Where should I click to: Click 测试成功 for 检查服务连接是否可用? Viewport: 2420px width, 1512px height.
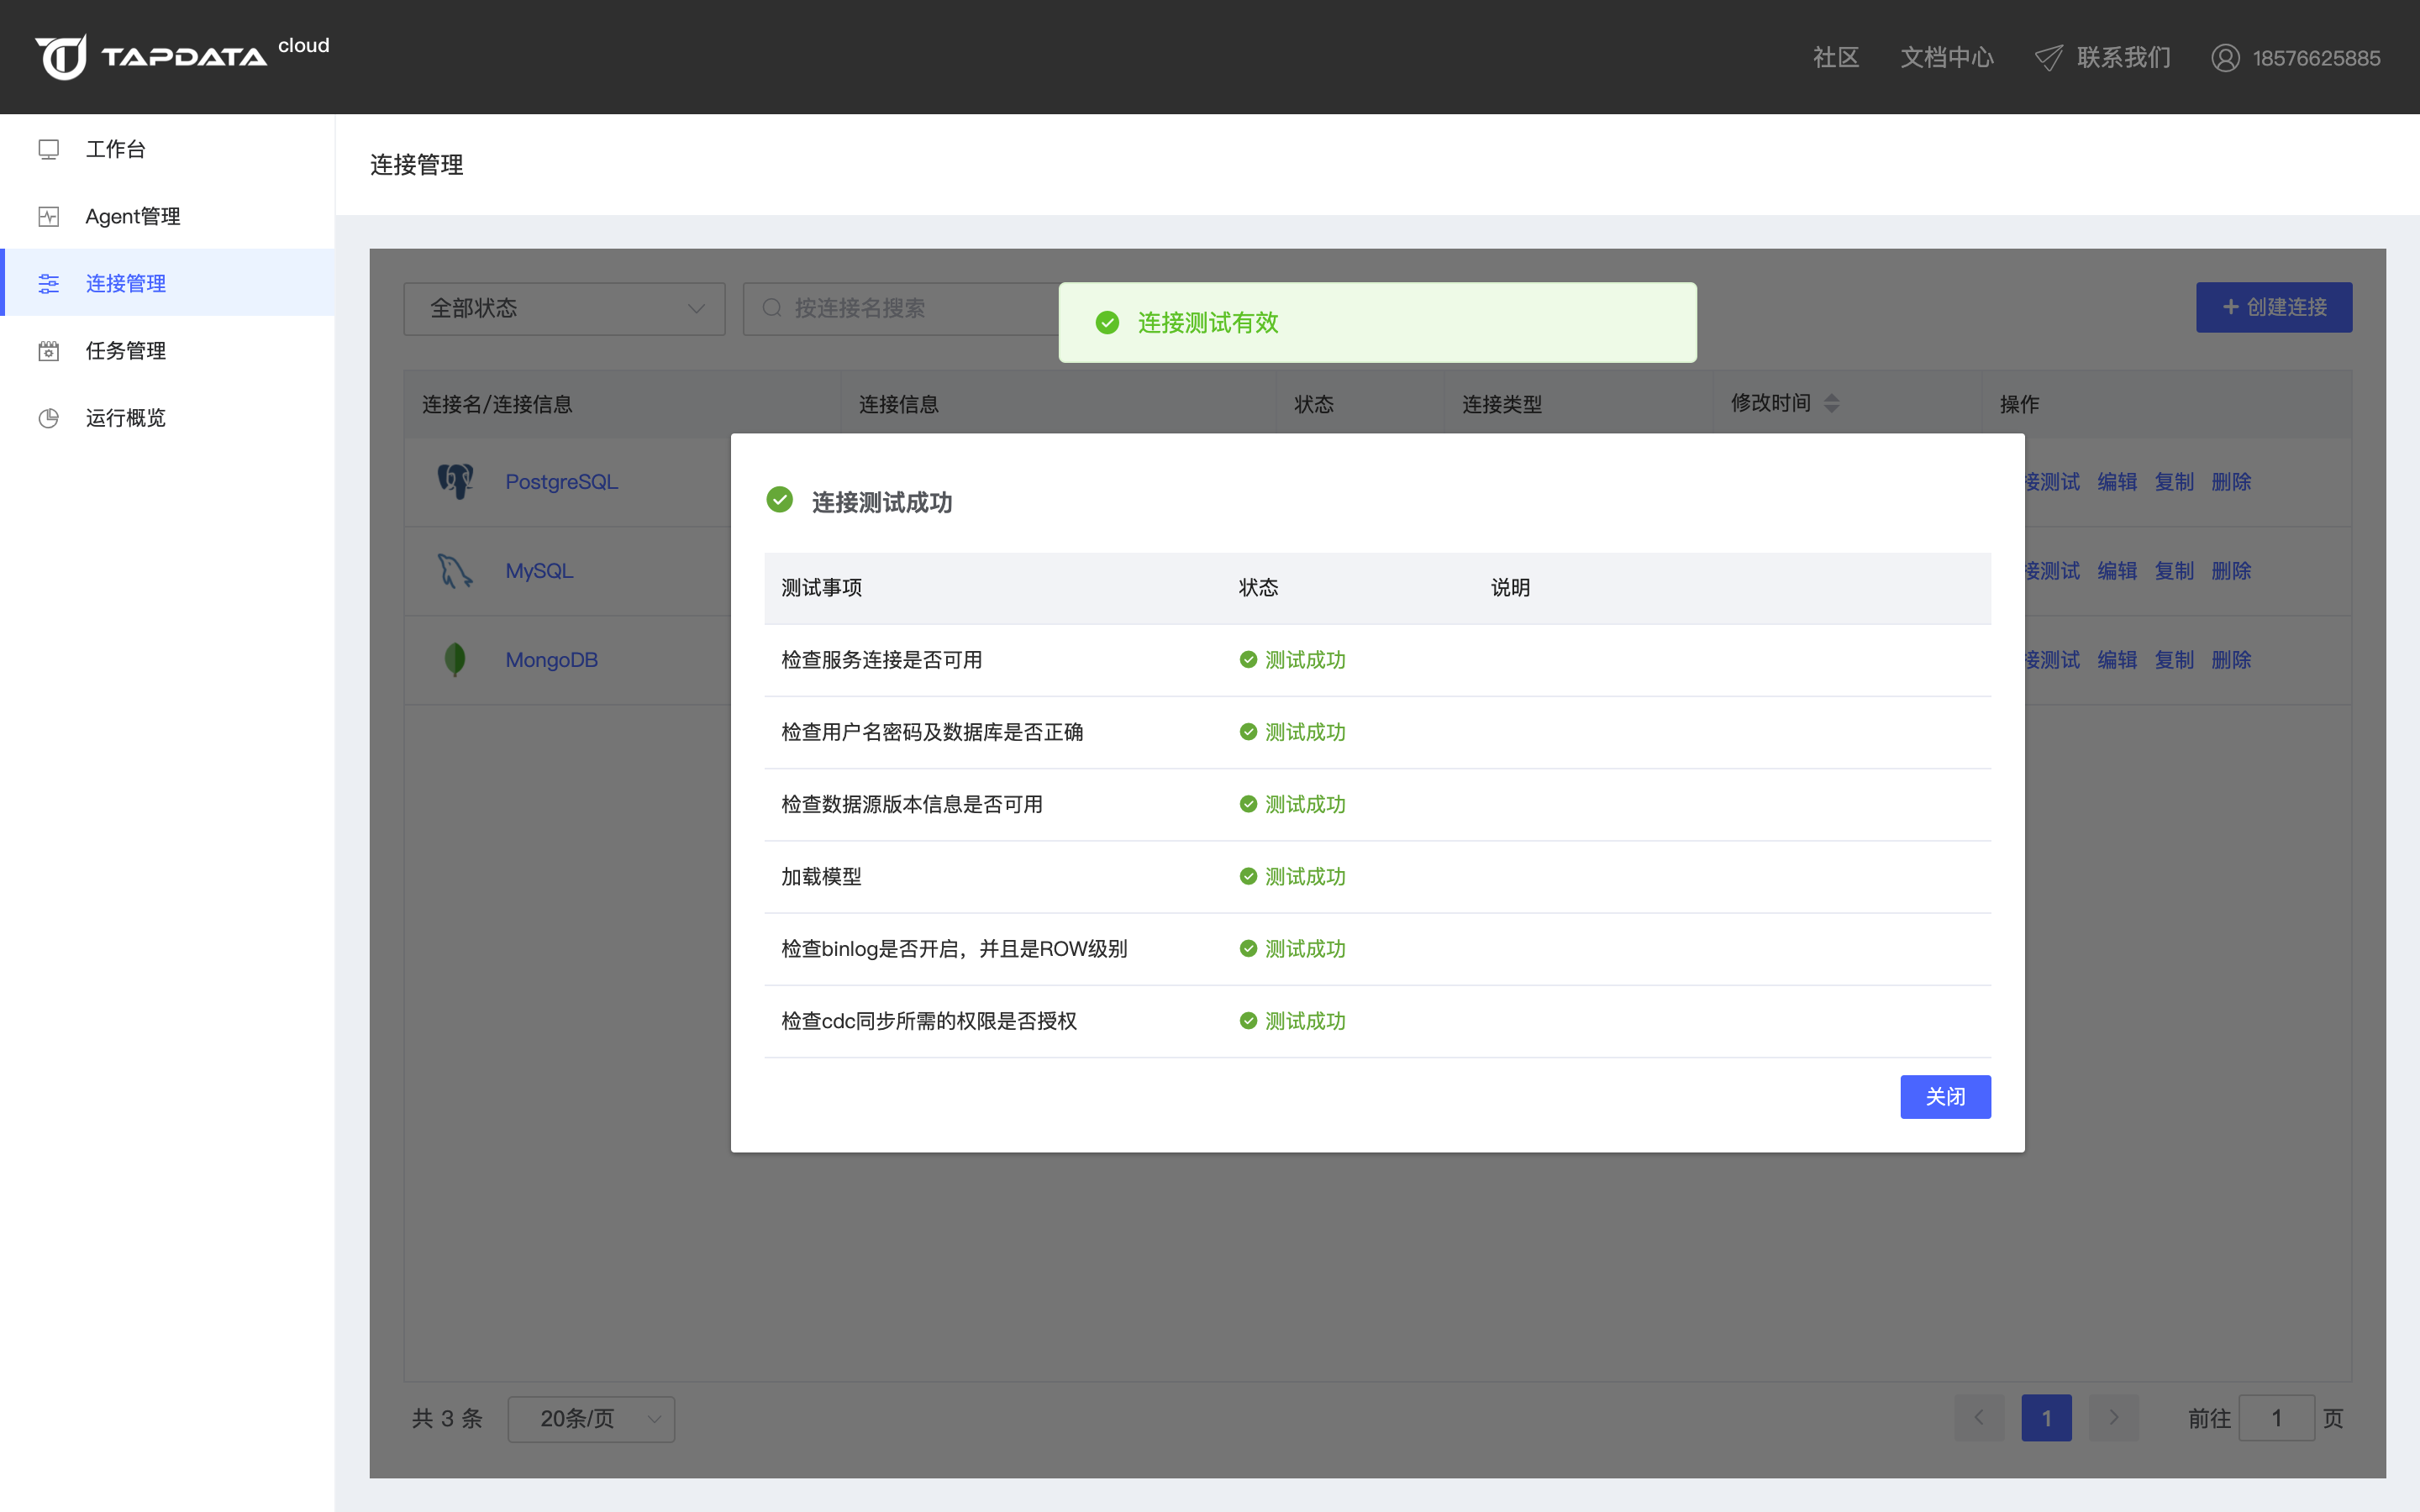tap(1292, 659)
